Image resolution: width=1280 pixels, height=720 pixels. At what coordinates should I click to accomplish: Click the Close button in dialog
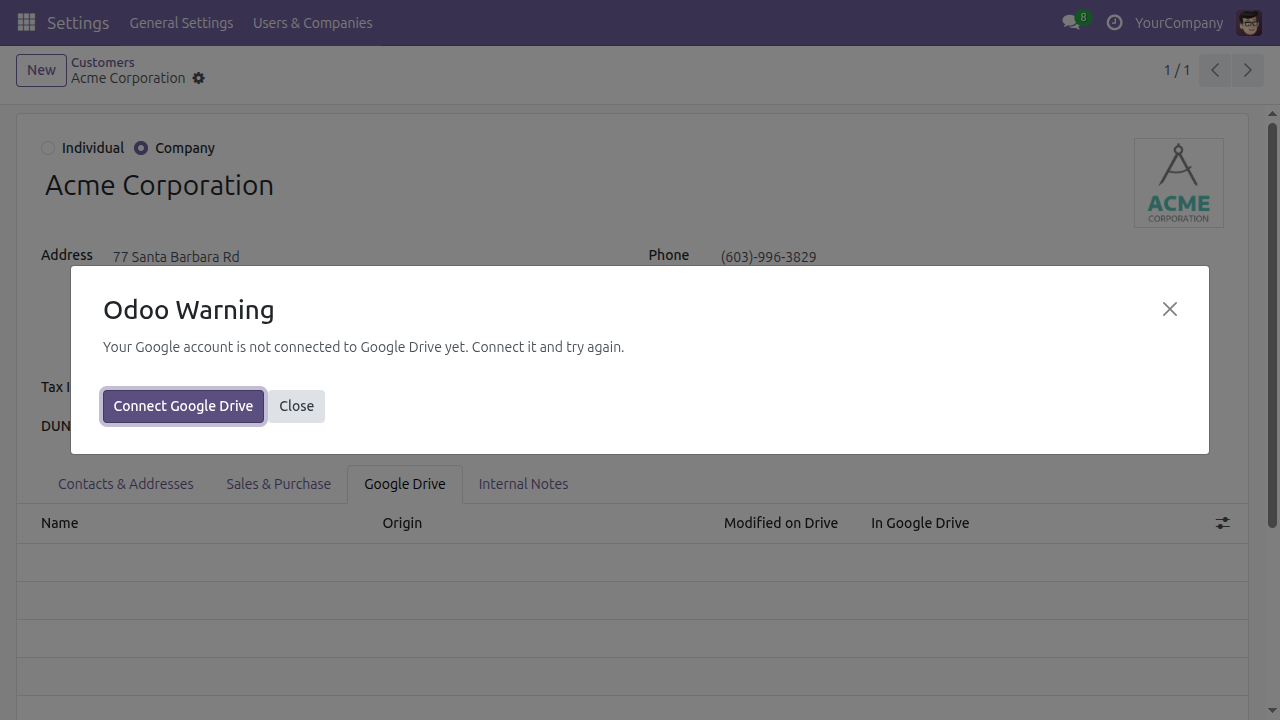(x=296, y=406)
